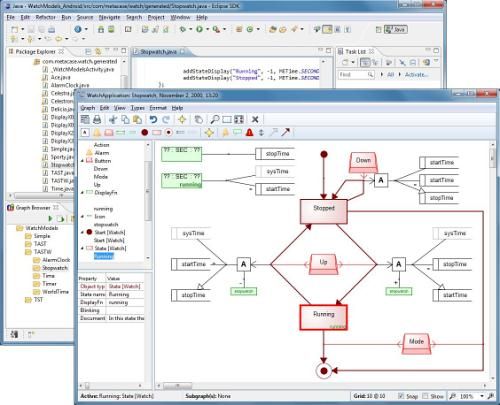Open the Format menu
The width and height of the screenshot is (500, 405).
point(158,108)
